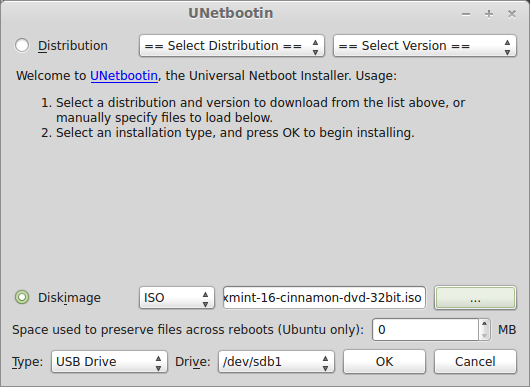The height and width of the screenshot is (387, 530).
Task: Minimize the UNetbootin window
Action: [x=466, y=14]
